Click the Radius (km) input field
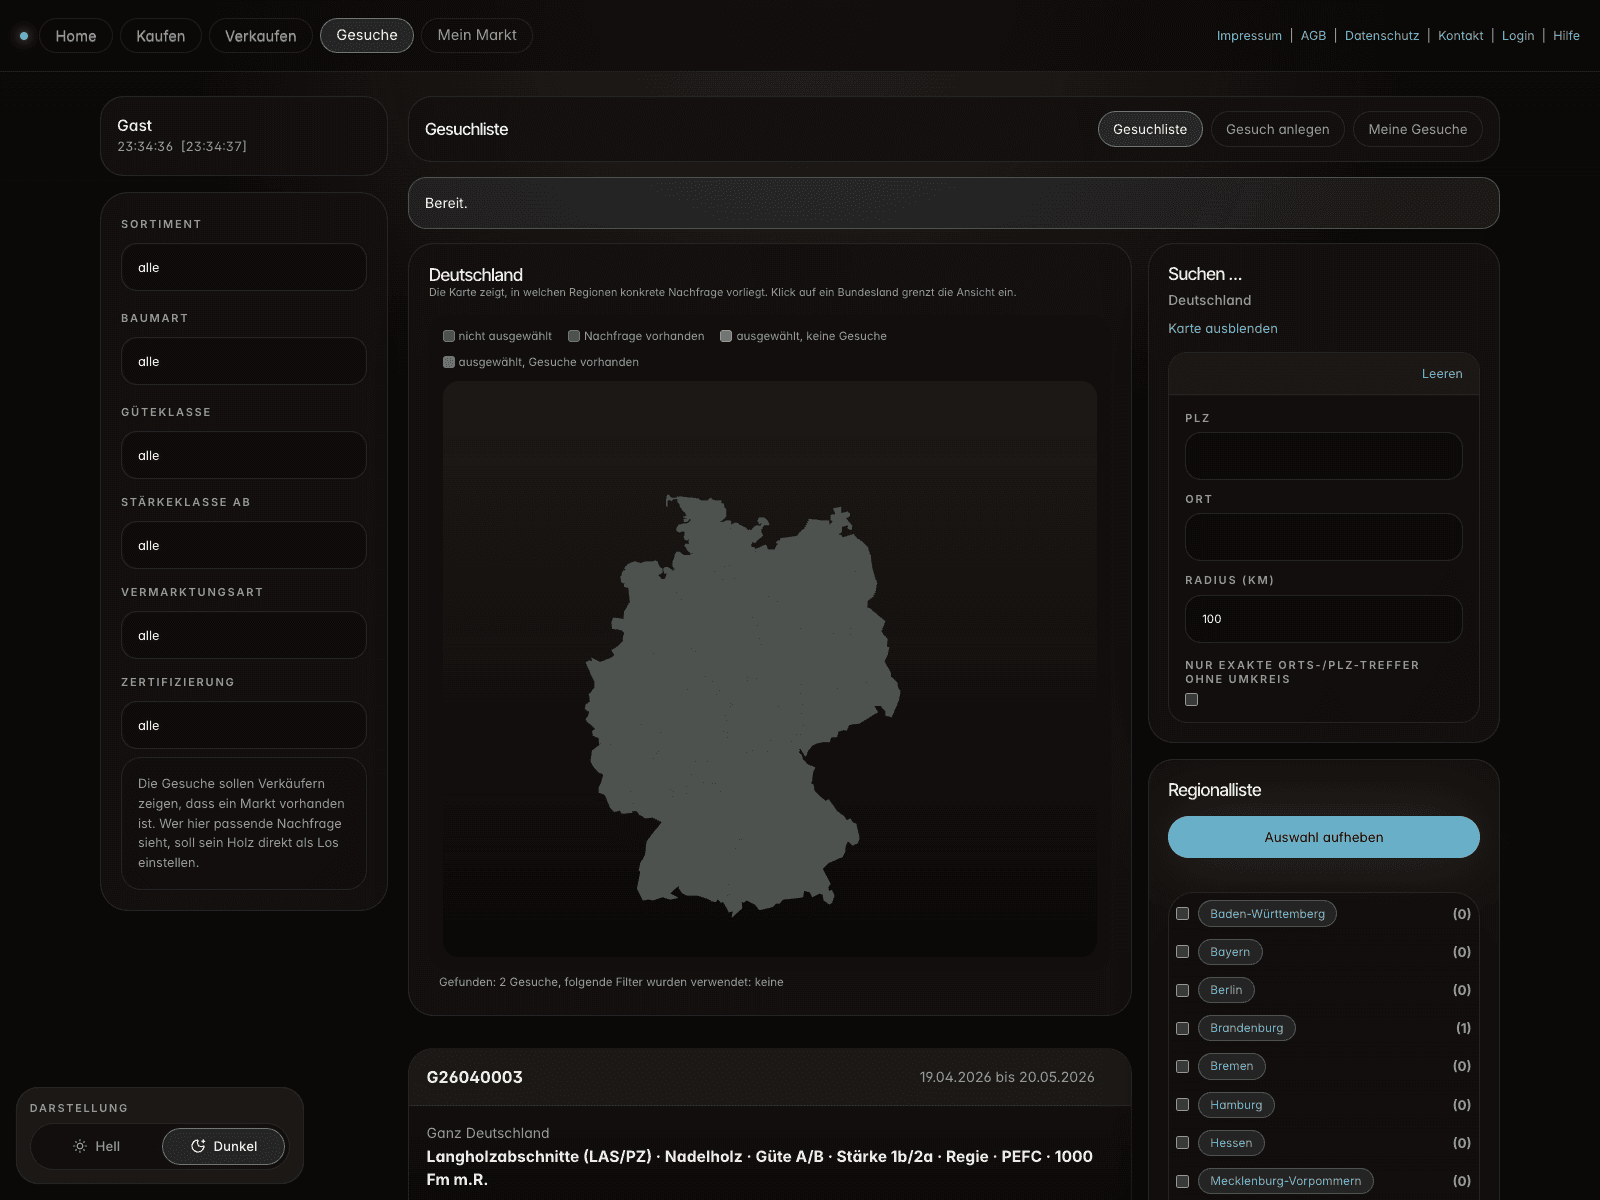Screen dimensions: 1600x1200 coord(1324,619)
